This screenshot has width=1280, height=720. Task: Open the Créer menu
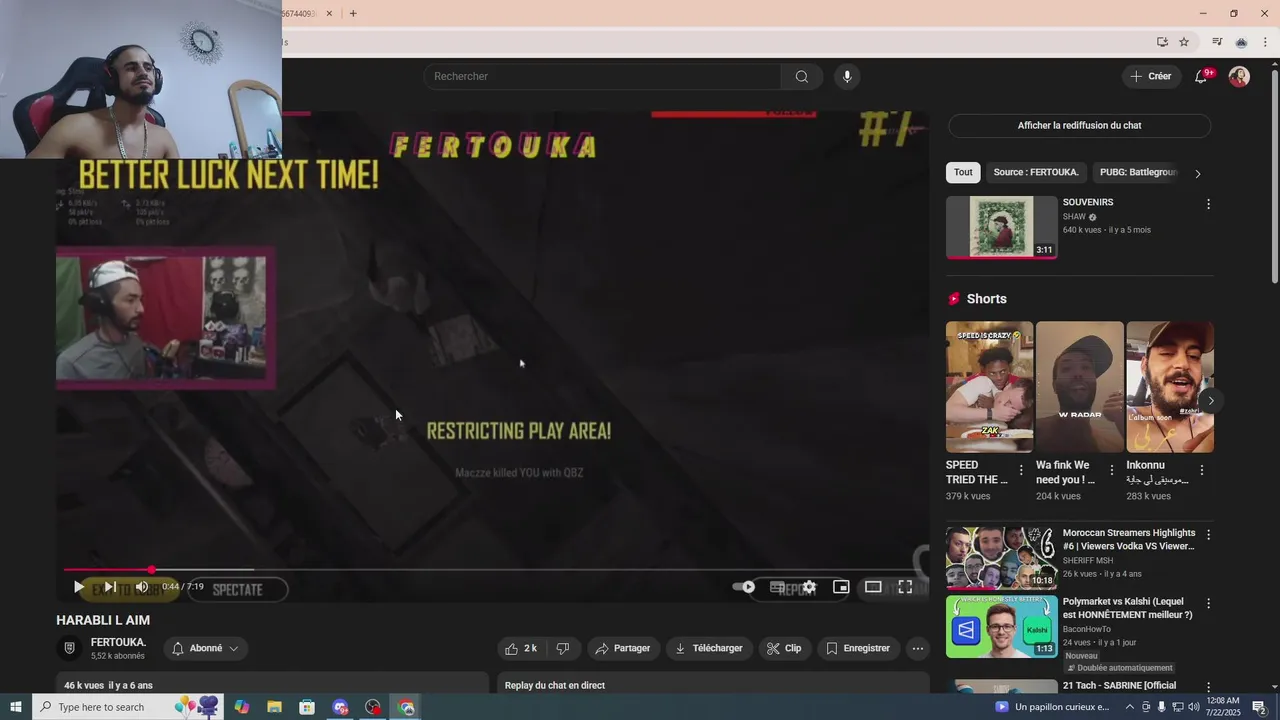[1150, 76]
